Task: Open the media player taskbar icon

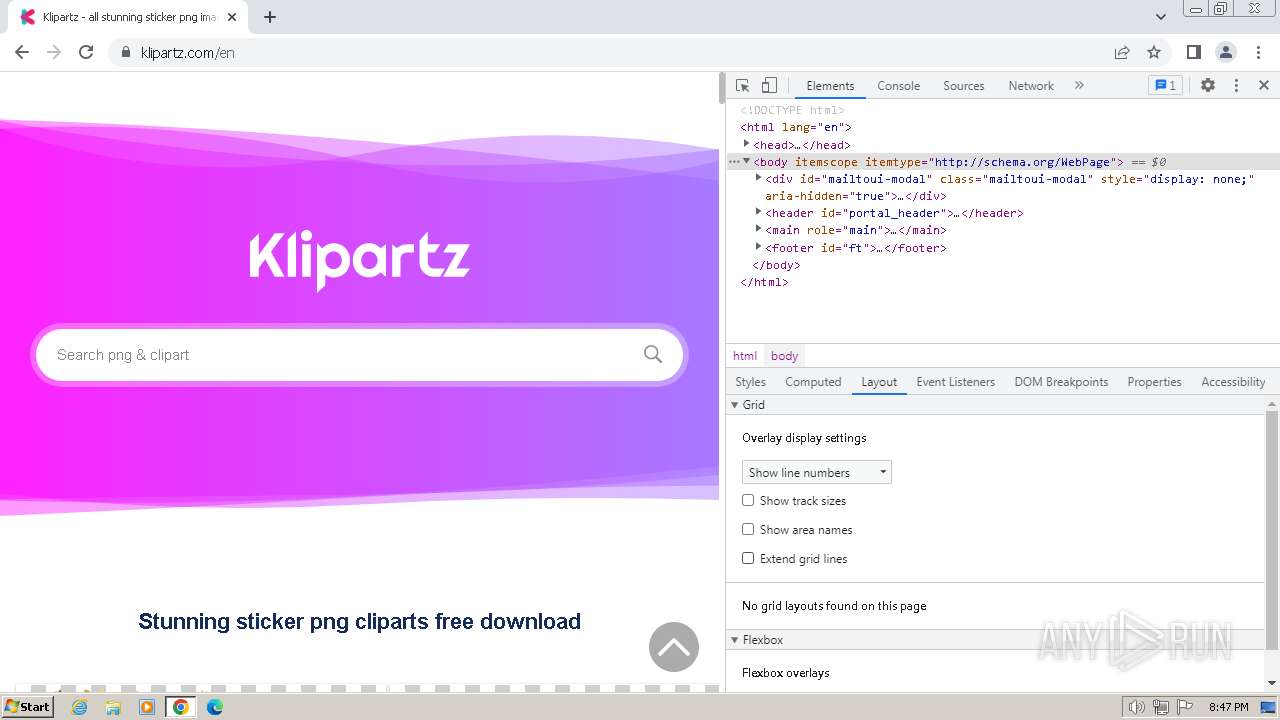Action: pyautogui.click(x=147, y=707)
